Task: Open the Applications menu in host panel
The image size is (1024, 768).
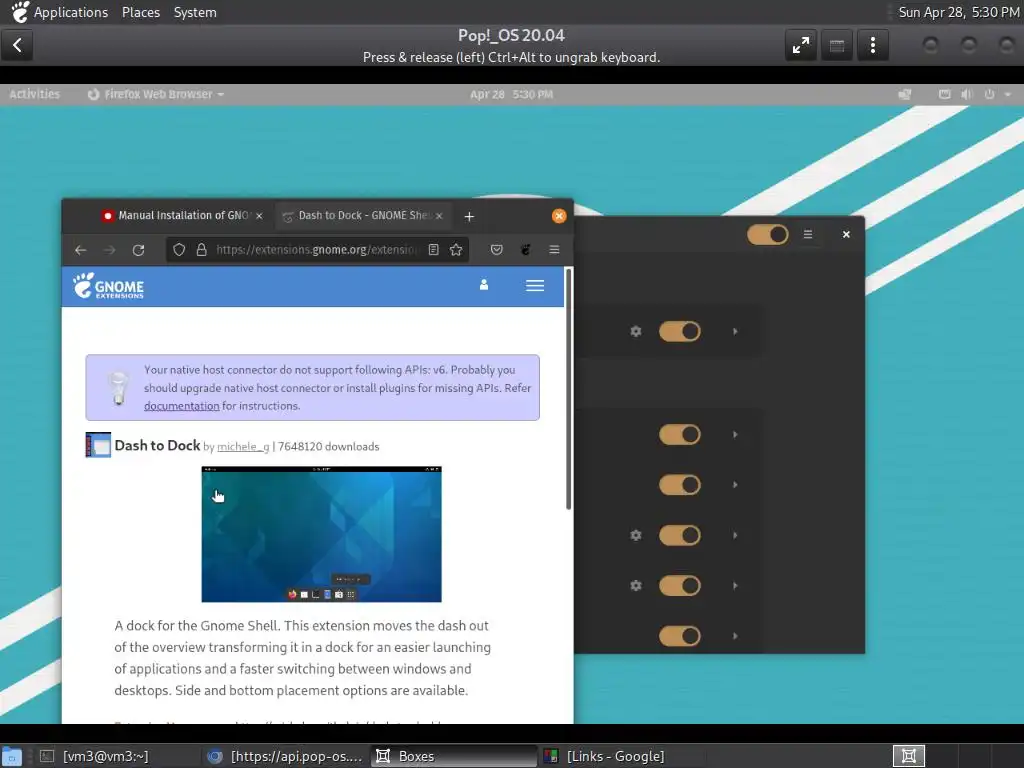Action: coord(71,12)
